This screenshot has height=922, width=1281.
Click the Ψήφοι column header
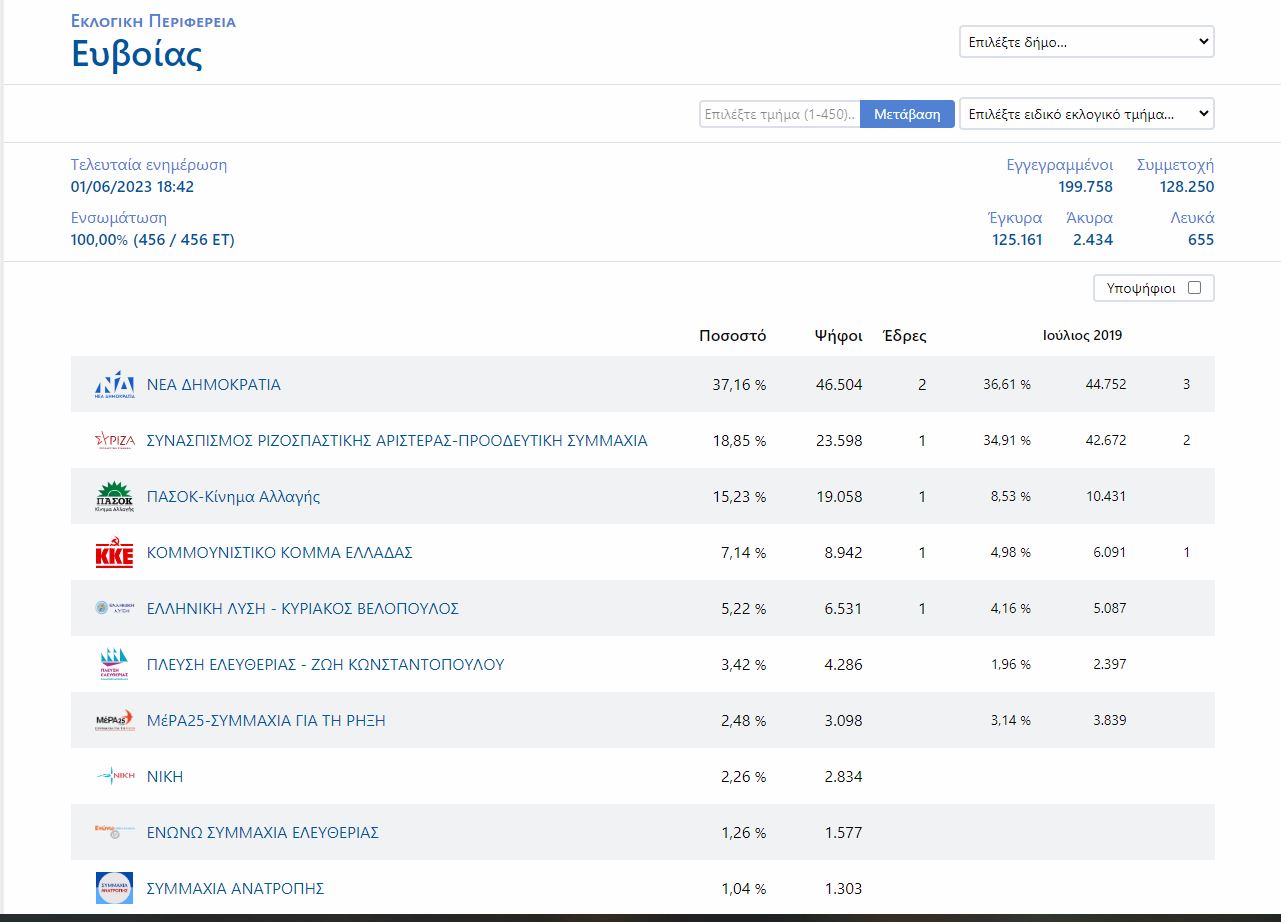click(x=839, y=336)
